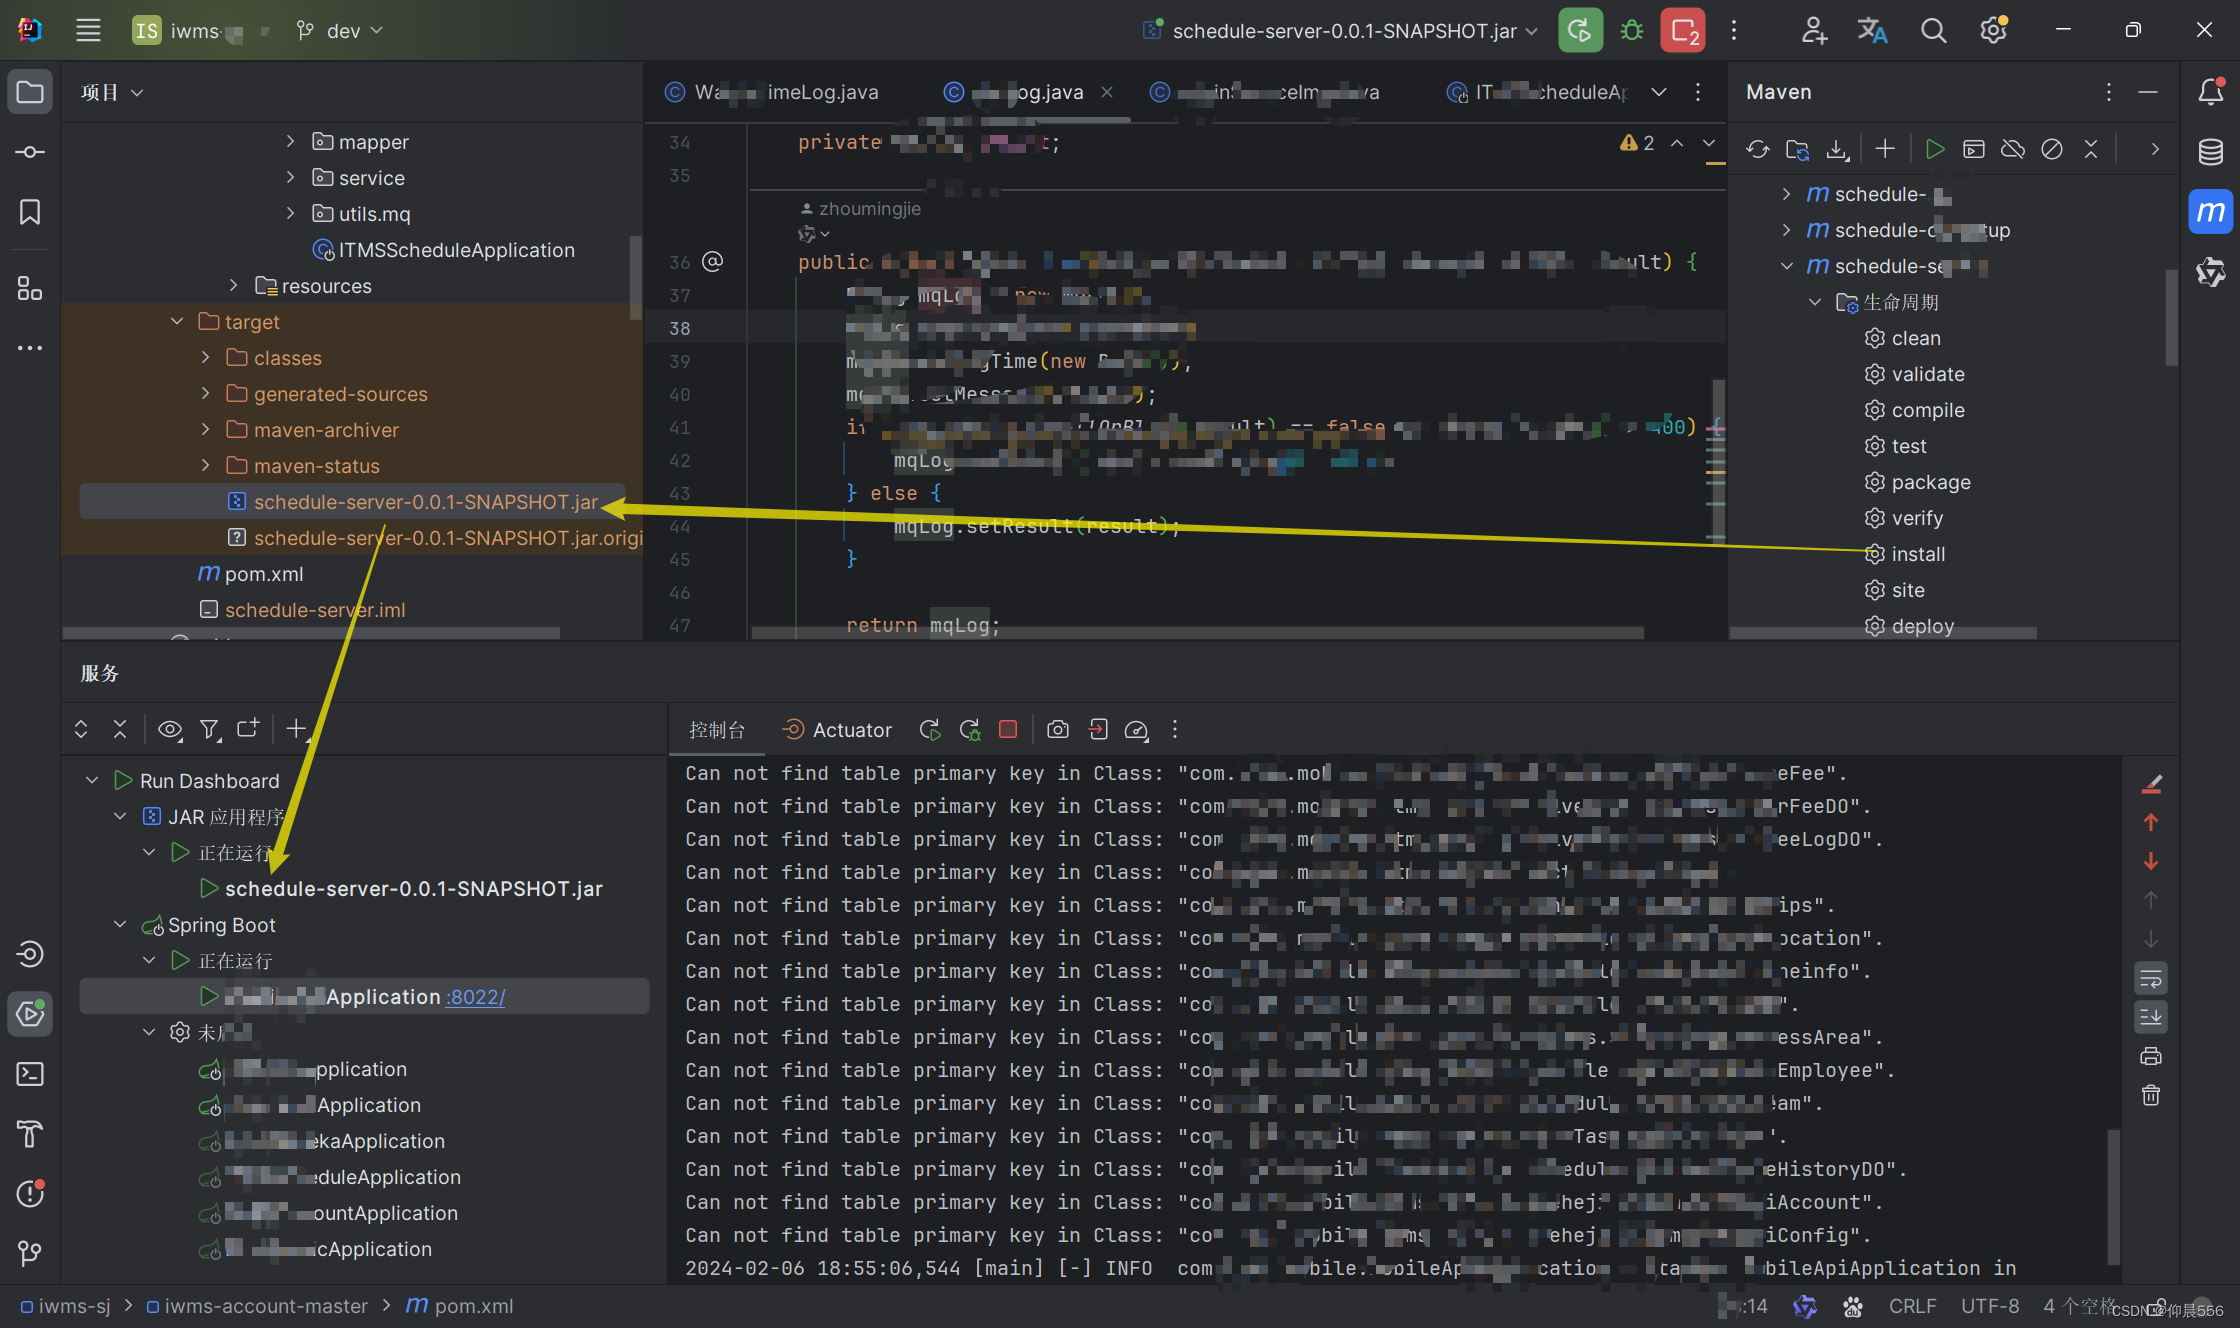This screenshot has width=2240, height=1328.
Task: Open the Services filter funnel
Action: click(209, 729)
